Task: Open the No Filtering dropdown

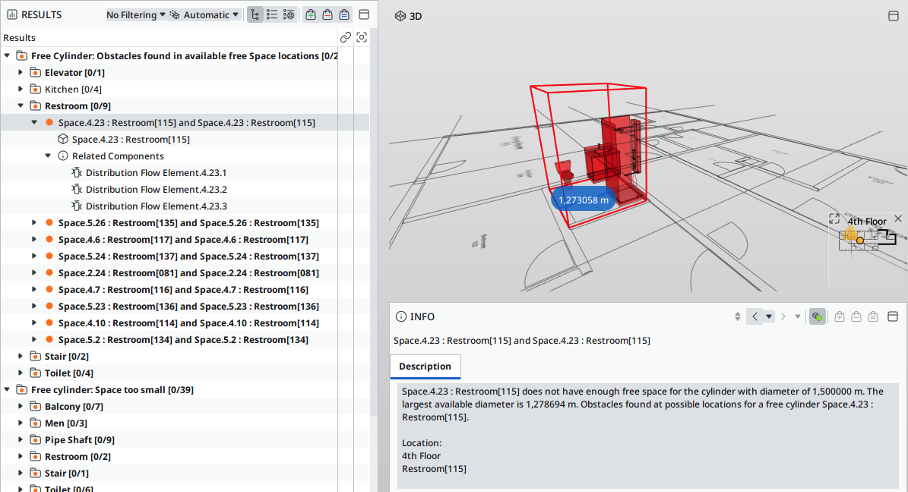Action: 136,14
